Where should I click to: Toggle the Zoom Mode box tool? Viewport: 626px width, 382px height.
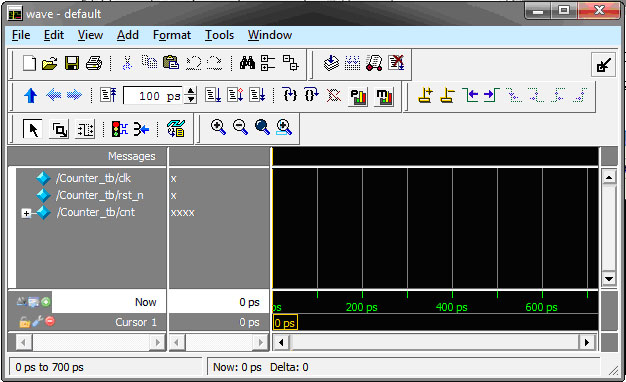point(59,129)
